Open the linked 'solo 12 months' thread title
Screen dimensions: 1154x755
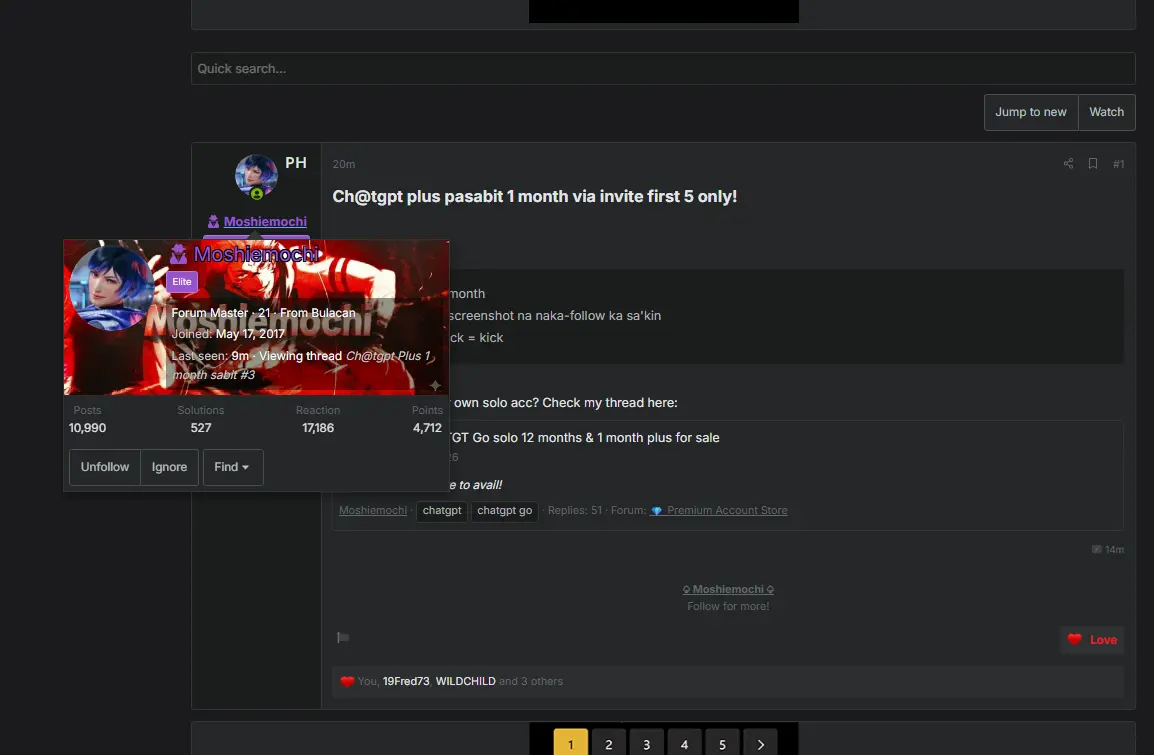(x=584, y=438)
